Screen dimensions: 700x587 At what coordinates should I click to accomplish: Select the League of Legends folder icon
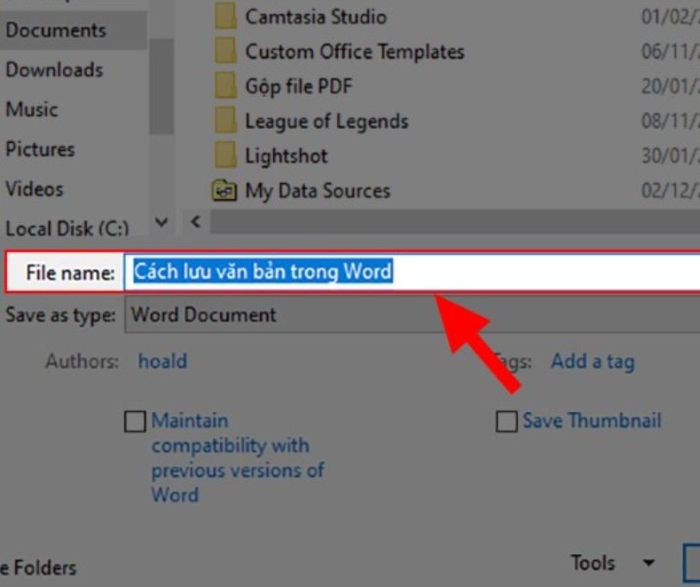point(226,121)
